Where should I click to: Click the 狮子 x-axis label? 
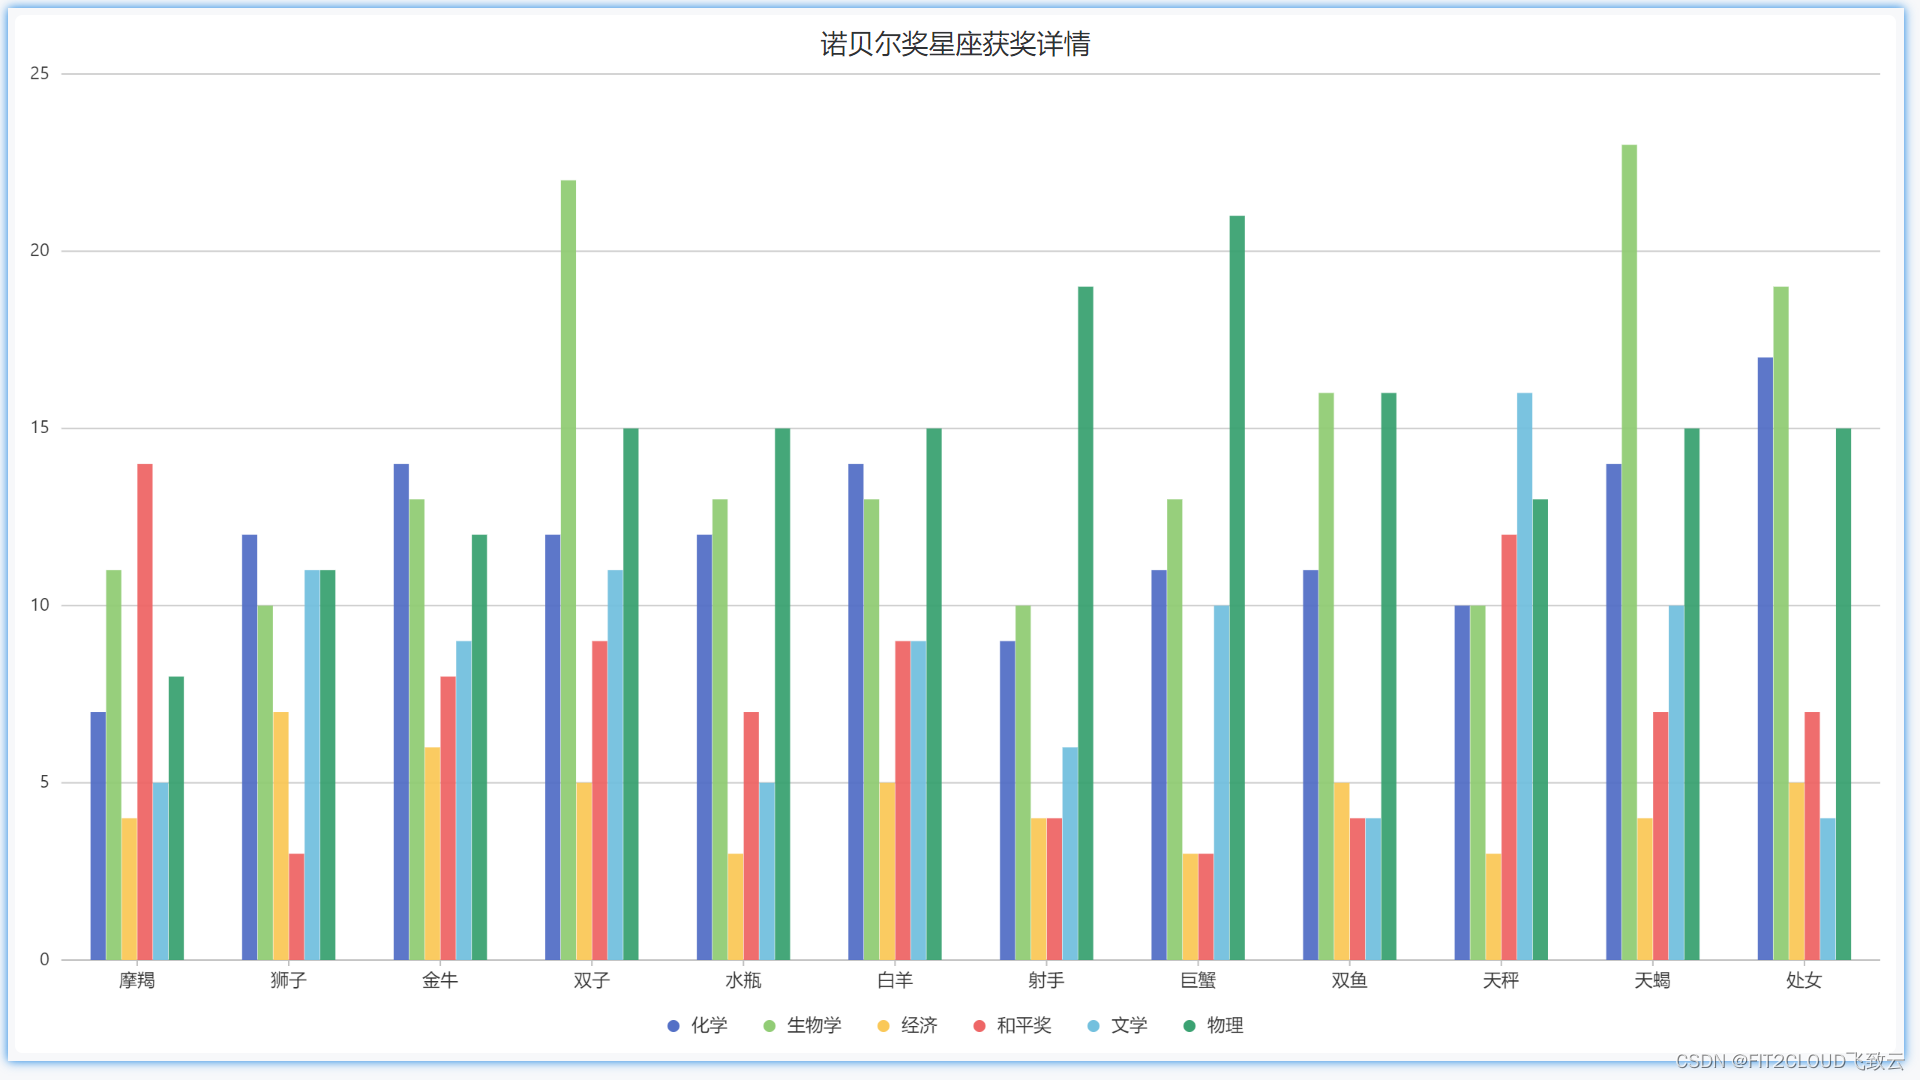[x=288, y=980]
